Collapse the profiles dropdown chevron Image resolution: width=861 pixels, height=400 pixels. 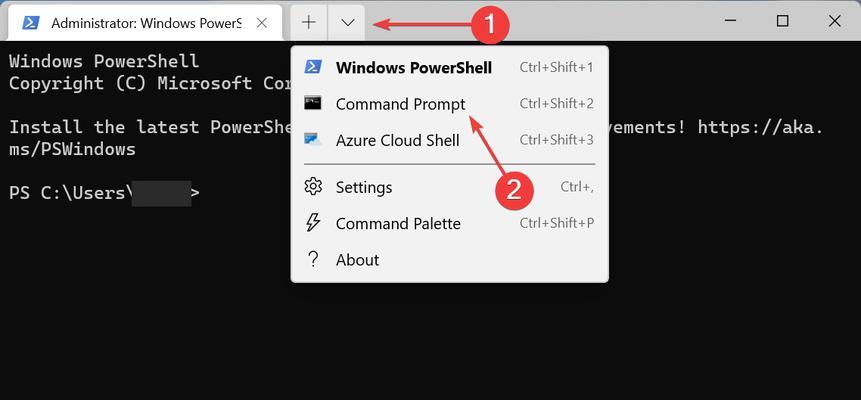(347, 23)
